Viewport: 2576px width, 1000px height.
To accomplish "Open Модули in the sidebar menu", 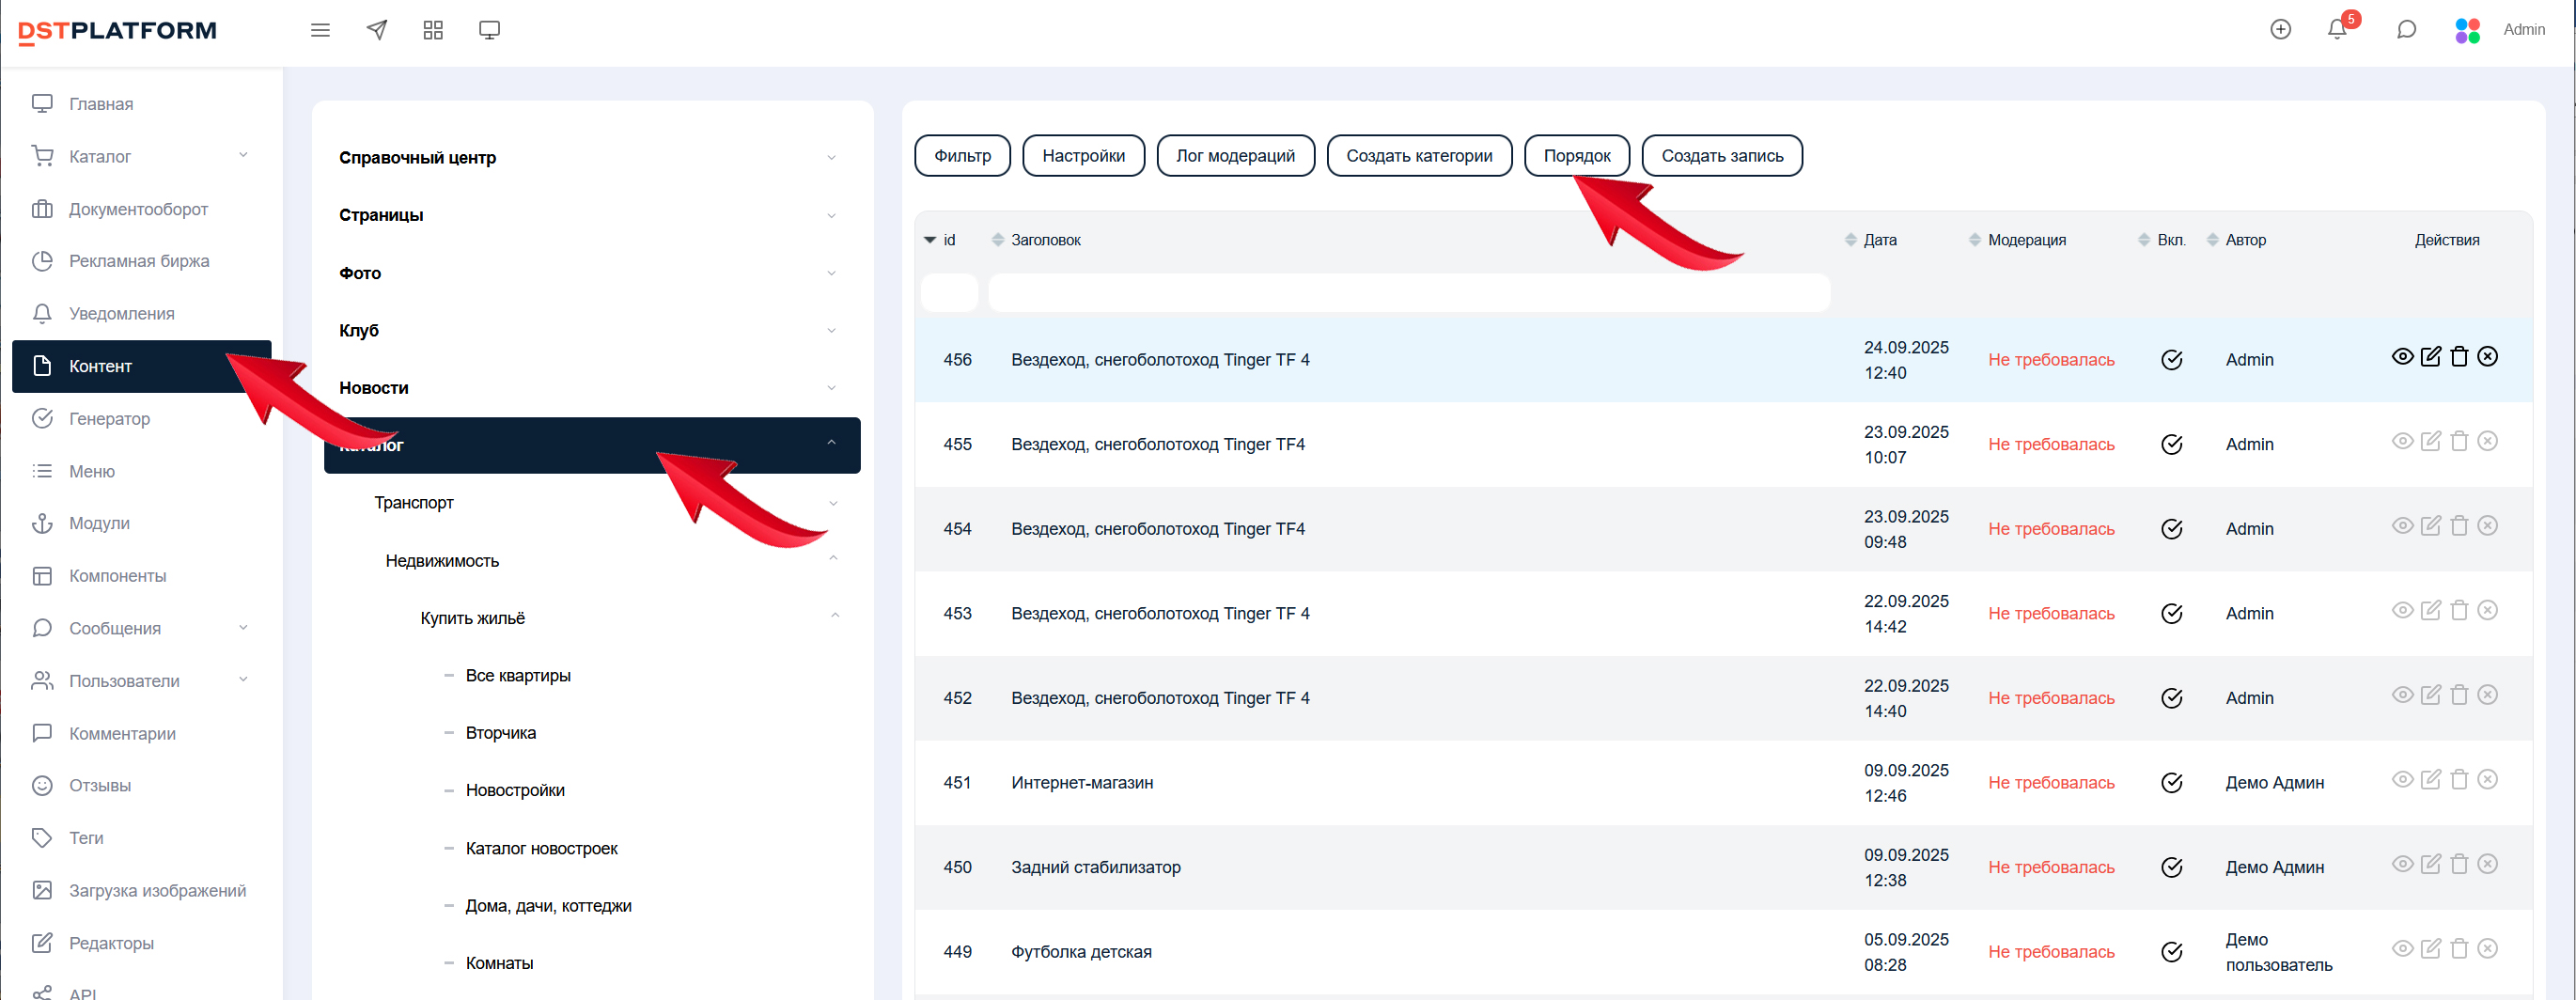I will click(99, 524).
